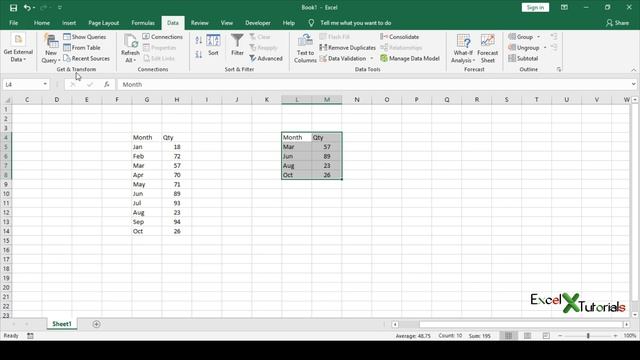Image resolution: width=640 pixels, height=360 pixels.
Task: Click the zoom out minus button
Action: click(560, 336)
